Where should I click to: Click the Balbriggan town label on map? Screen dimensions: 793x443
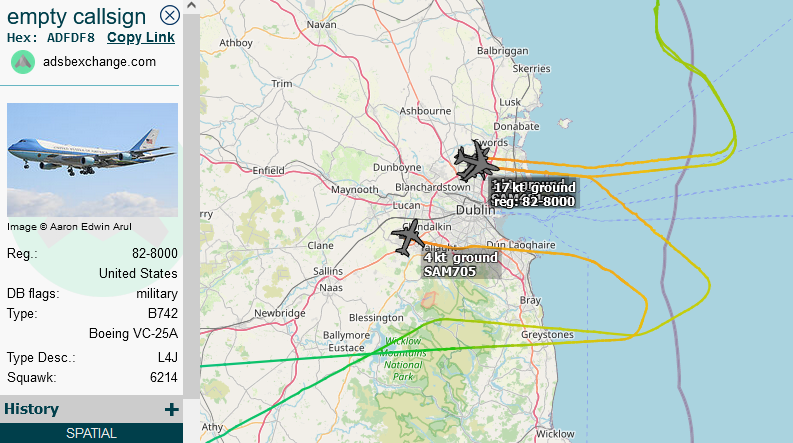(x=502, y=51)
